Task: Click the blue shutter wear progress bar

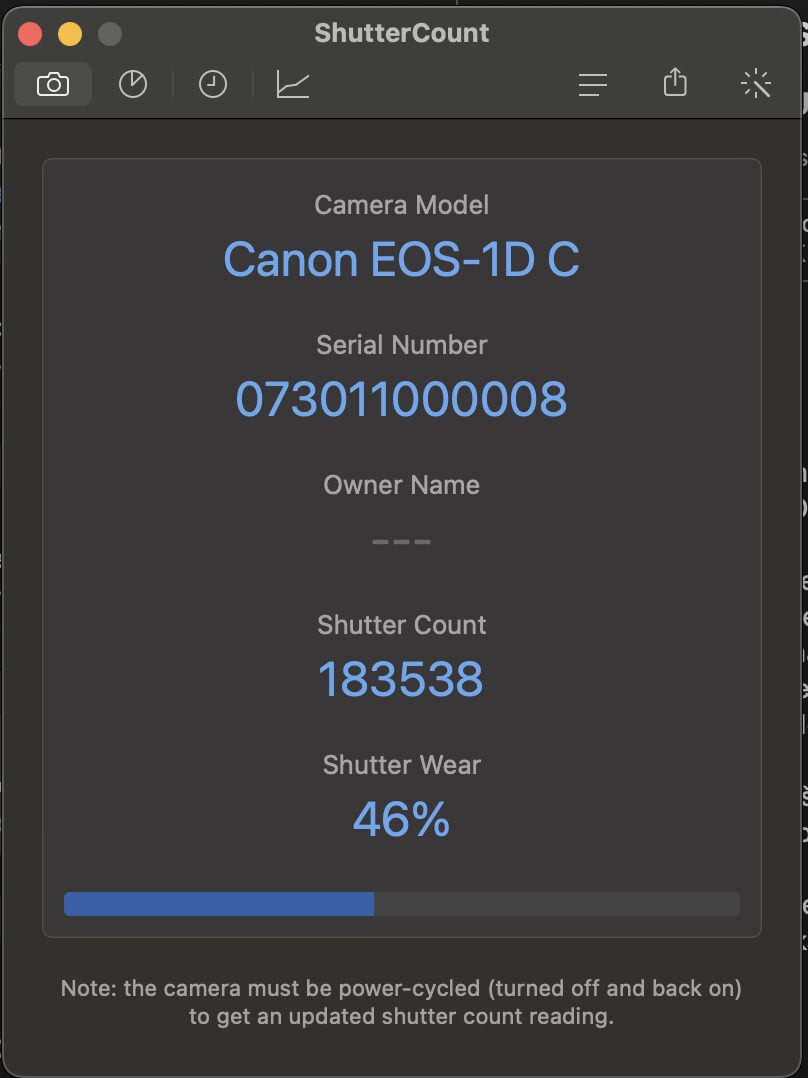Action: (219, 904)
